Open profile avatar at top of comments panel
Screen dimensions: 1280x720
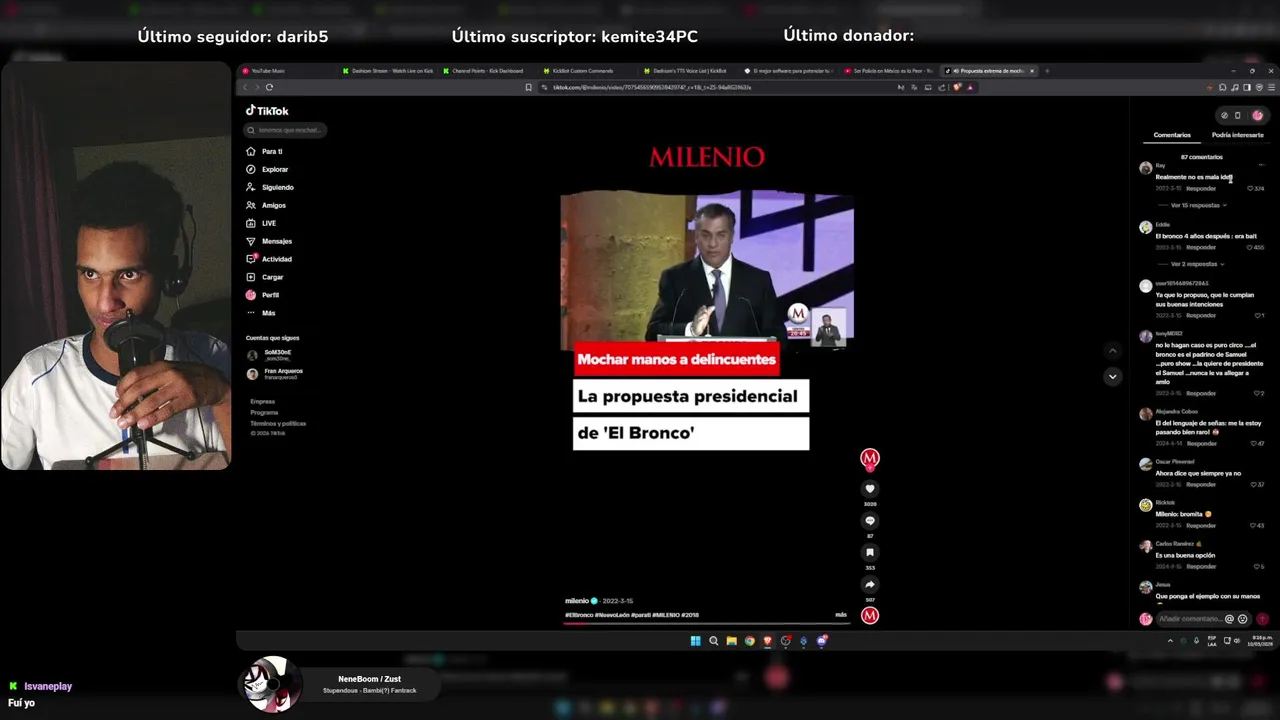pyautogui.click(x=1257, y=115)
